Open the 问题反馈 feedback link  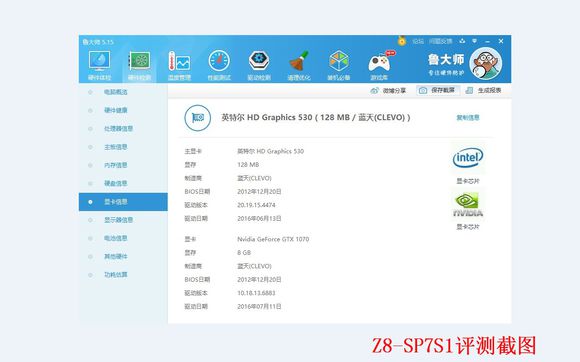pyautogui.click(x=441, y=41)
